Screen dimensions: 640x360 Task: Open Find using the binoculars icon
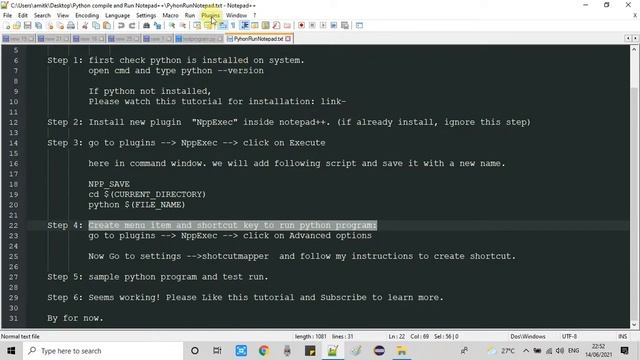point(146,25)
